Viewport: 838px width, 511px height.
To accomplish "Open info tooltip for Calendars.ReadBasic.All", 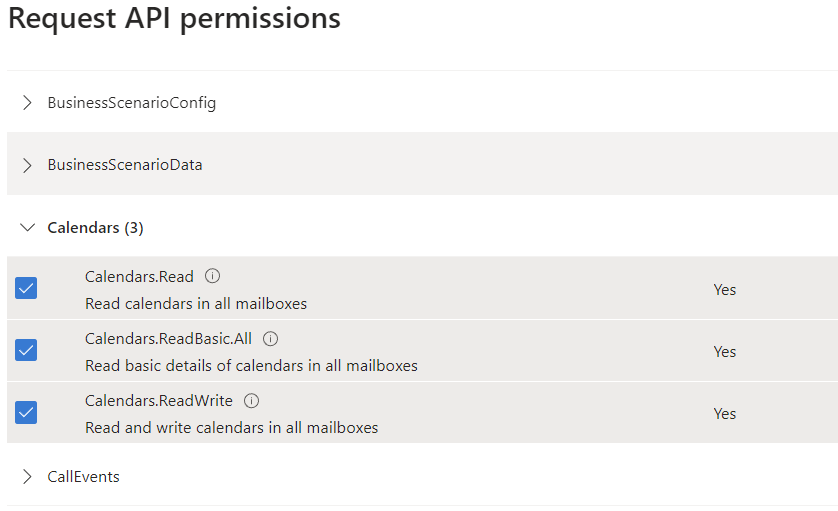I will point(270,339).
